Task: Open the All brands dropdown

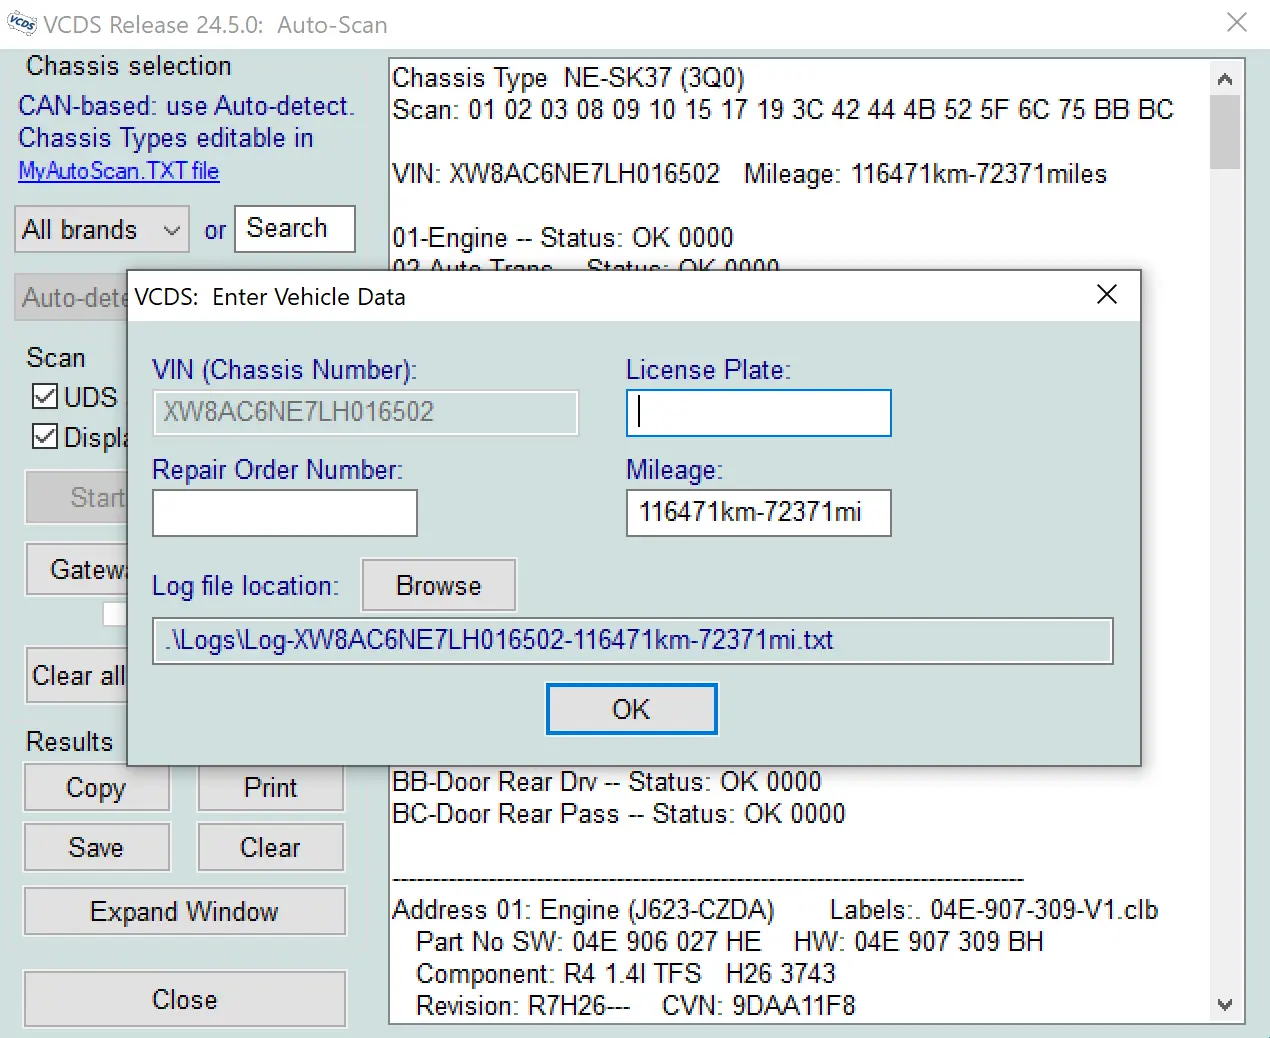Action: pyautogui.click(x=101, y=230)
